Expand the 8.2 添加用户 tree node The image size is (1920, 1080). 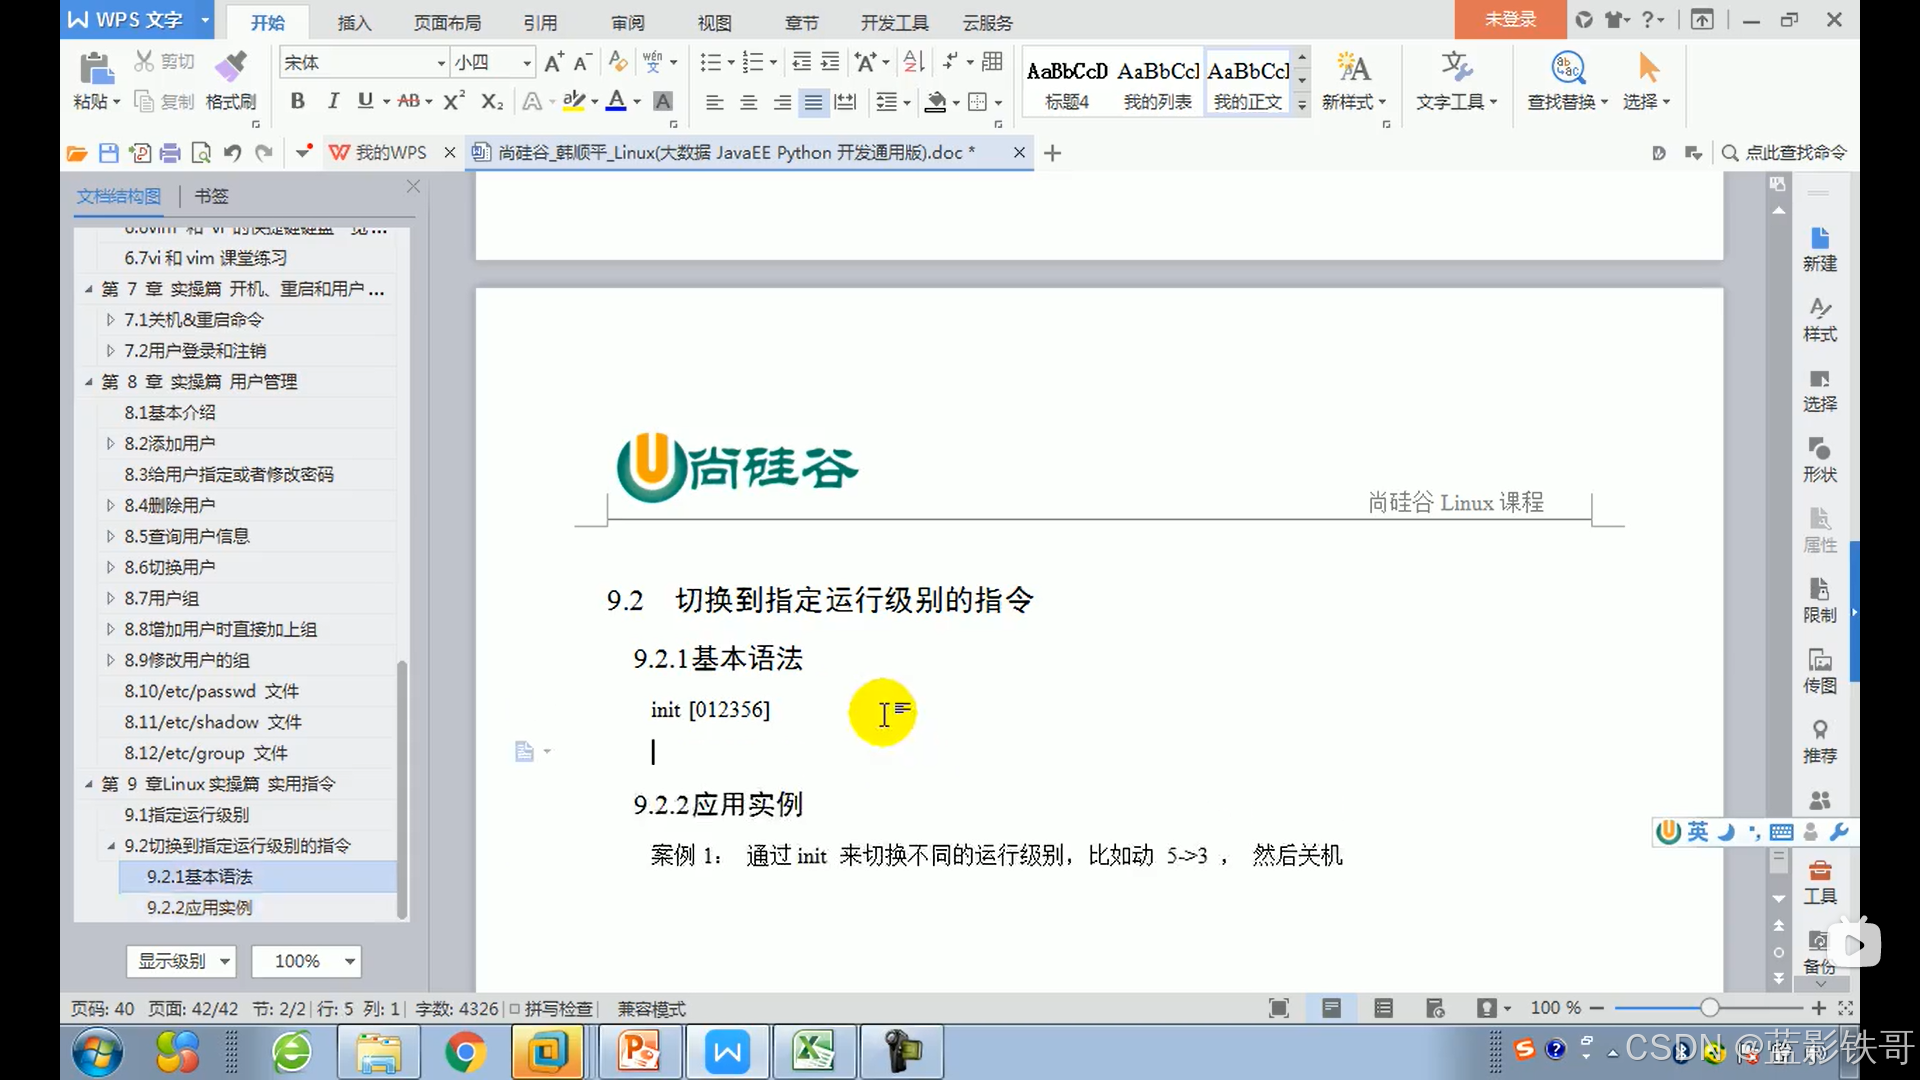tap(111, 443)
